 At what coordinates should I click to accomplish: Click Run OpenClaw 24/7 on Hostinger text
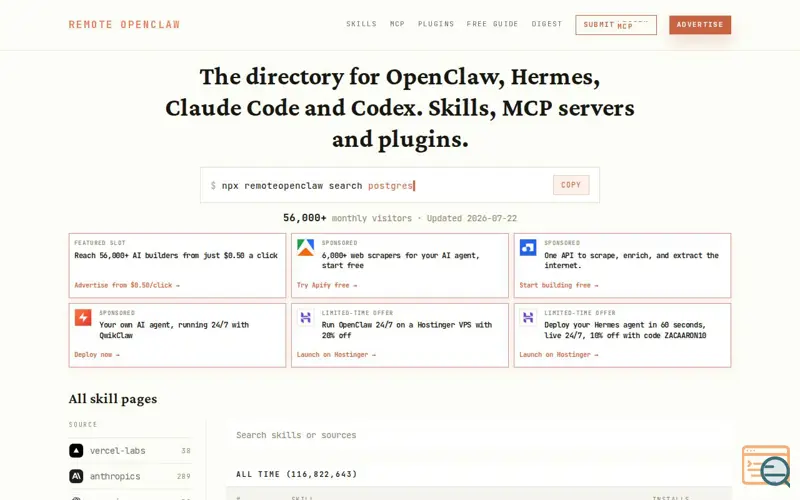[407, 330]
